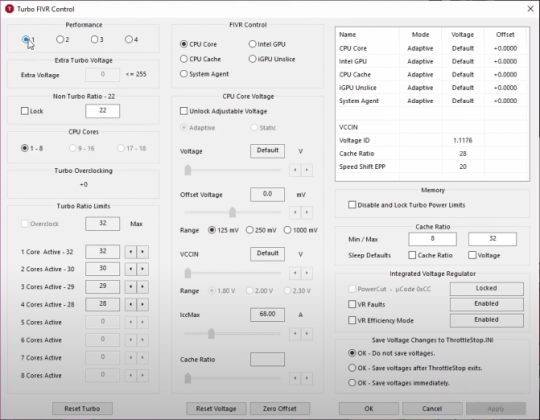Toggle the VR Faults Enabled button

point(487,304)
